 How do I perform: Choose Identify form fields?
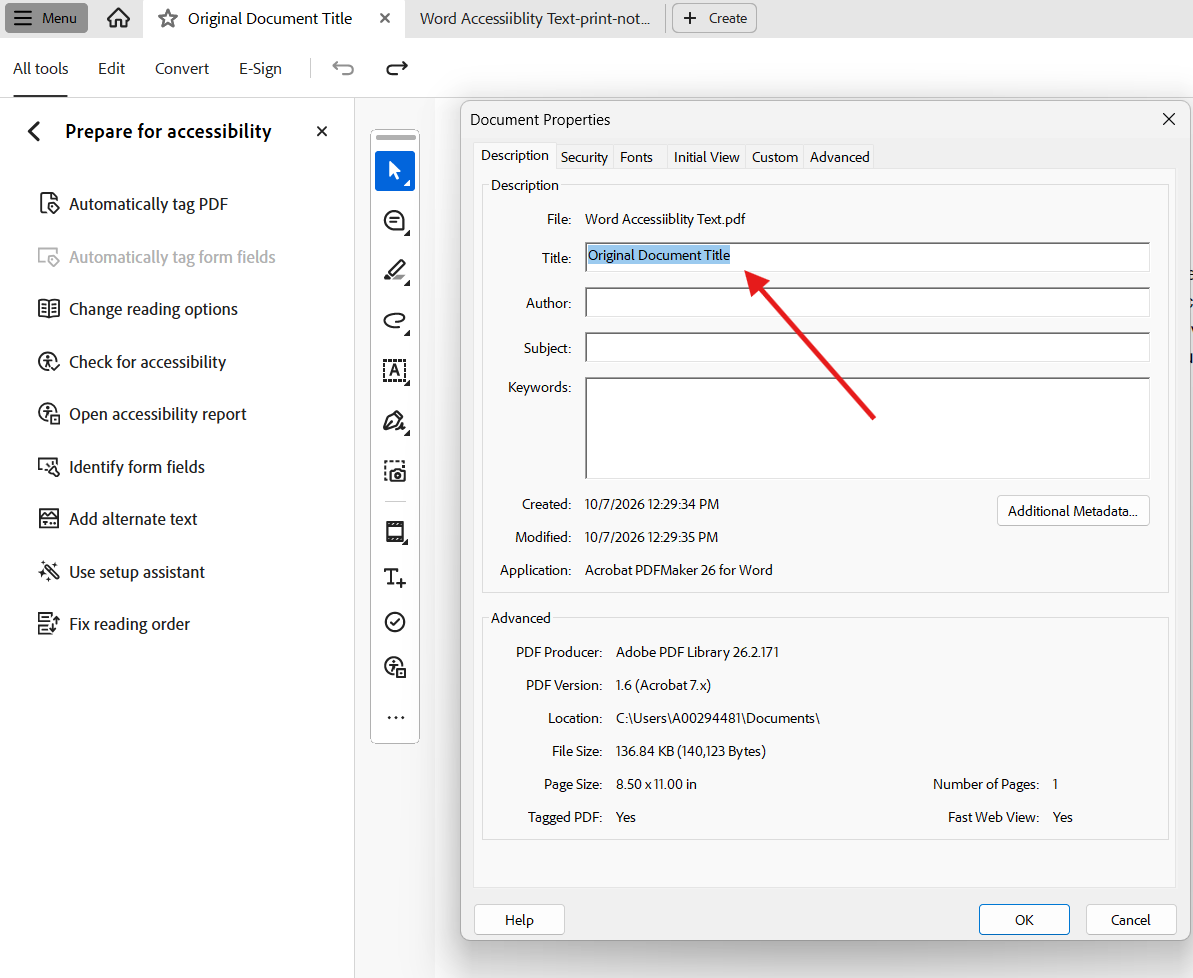tap(122, 467)
